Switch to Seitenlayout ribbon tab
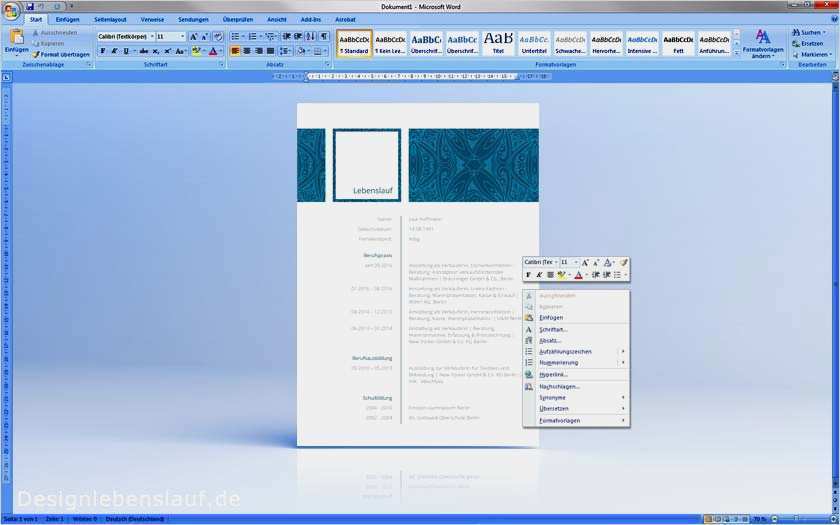 (x=110, y=19)
